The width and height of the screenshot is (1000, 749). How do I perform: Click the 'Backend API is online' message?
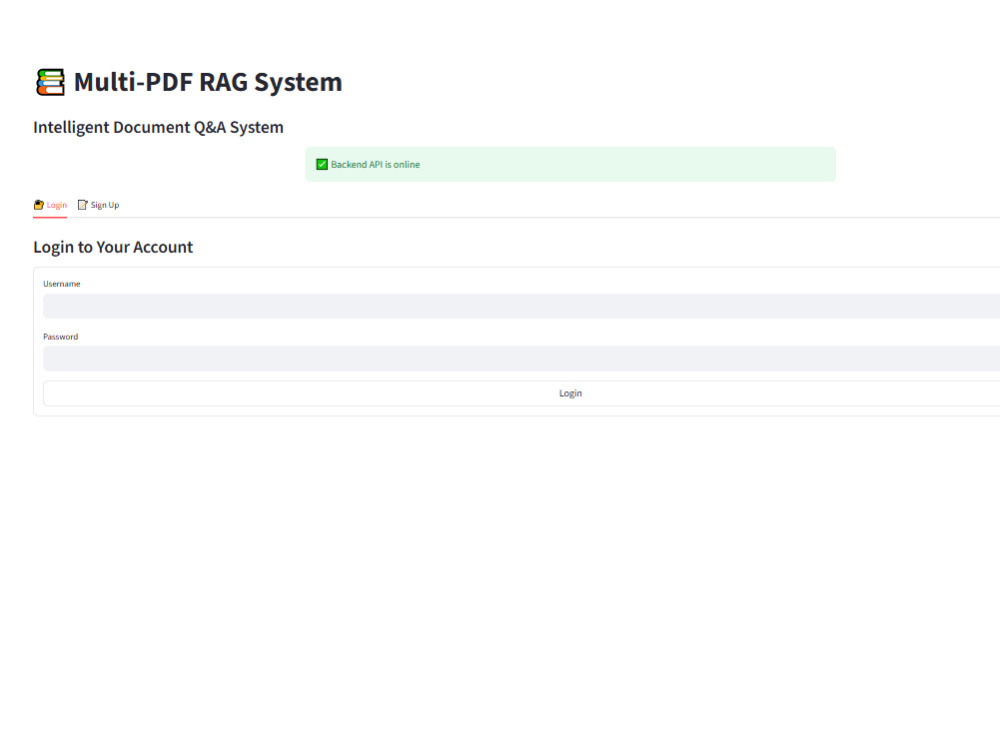(x=375, y=165)
